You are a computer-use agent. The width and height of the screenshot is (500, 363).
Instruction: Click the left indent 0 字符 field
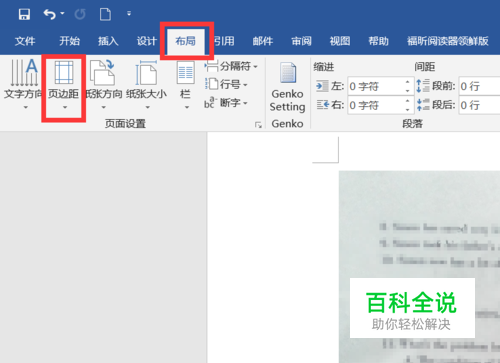point(376,86)
